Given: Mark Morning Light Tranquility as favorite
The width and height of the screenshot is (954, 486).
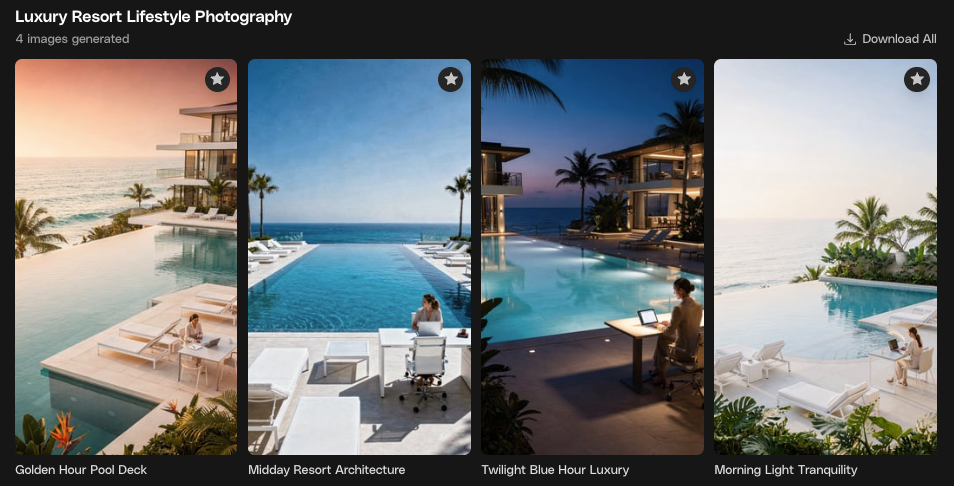Looking at the screenshot, I should point(916,80).
